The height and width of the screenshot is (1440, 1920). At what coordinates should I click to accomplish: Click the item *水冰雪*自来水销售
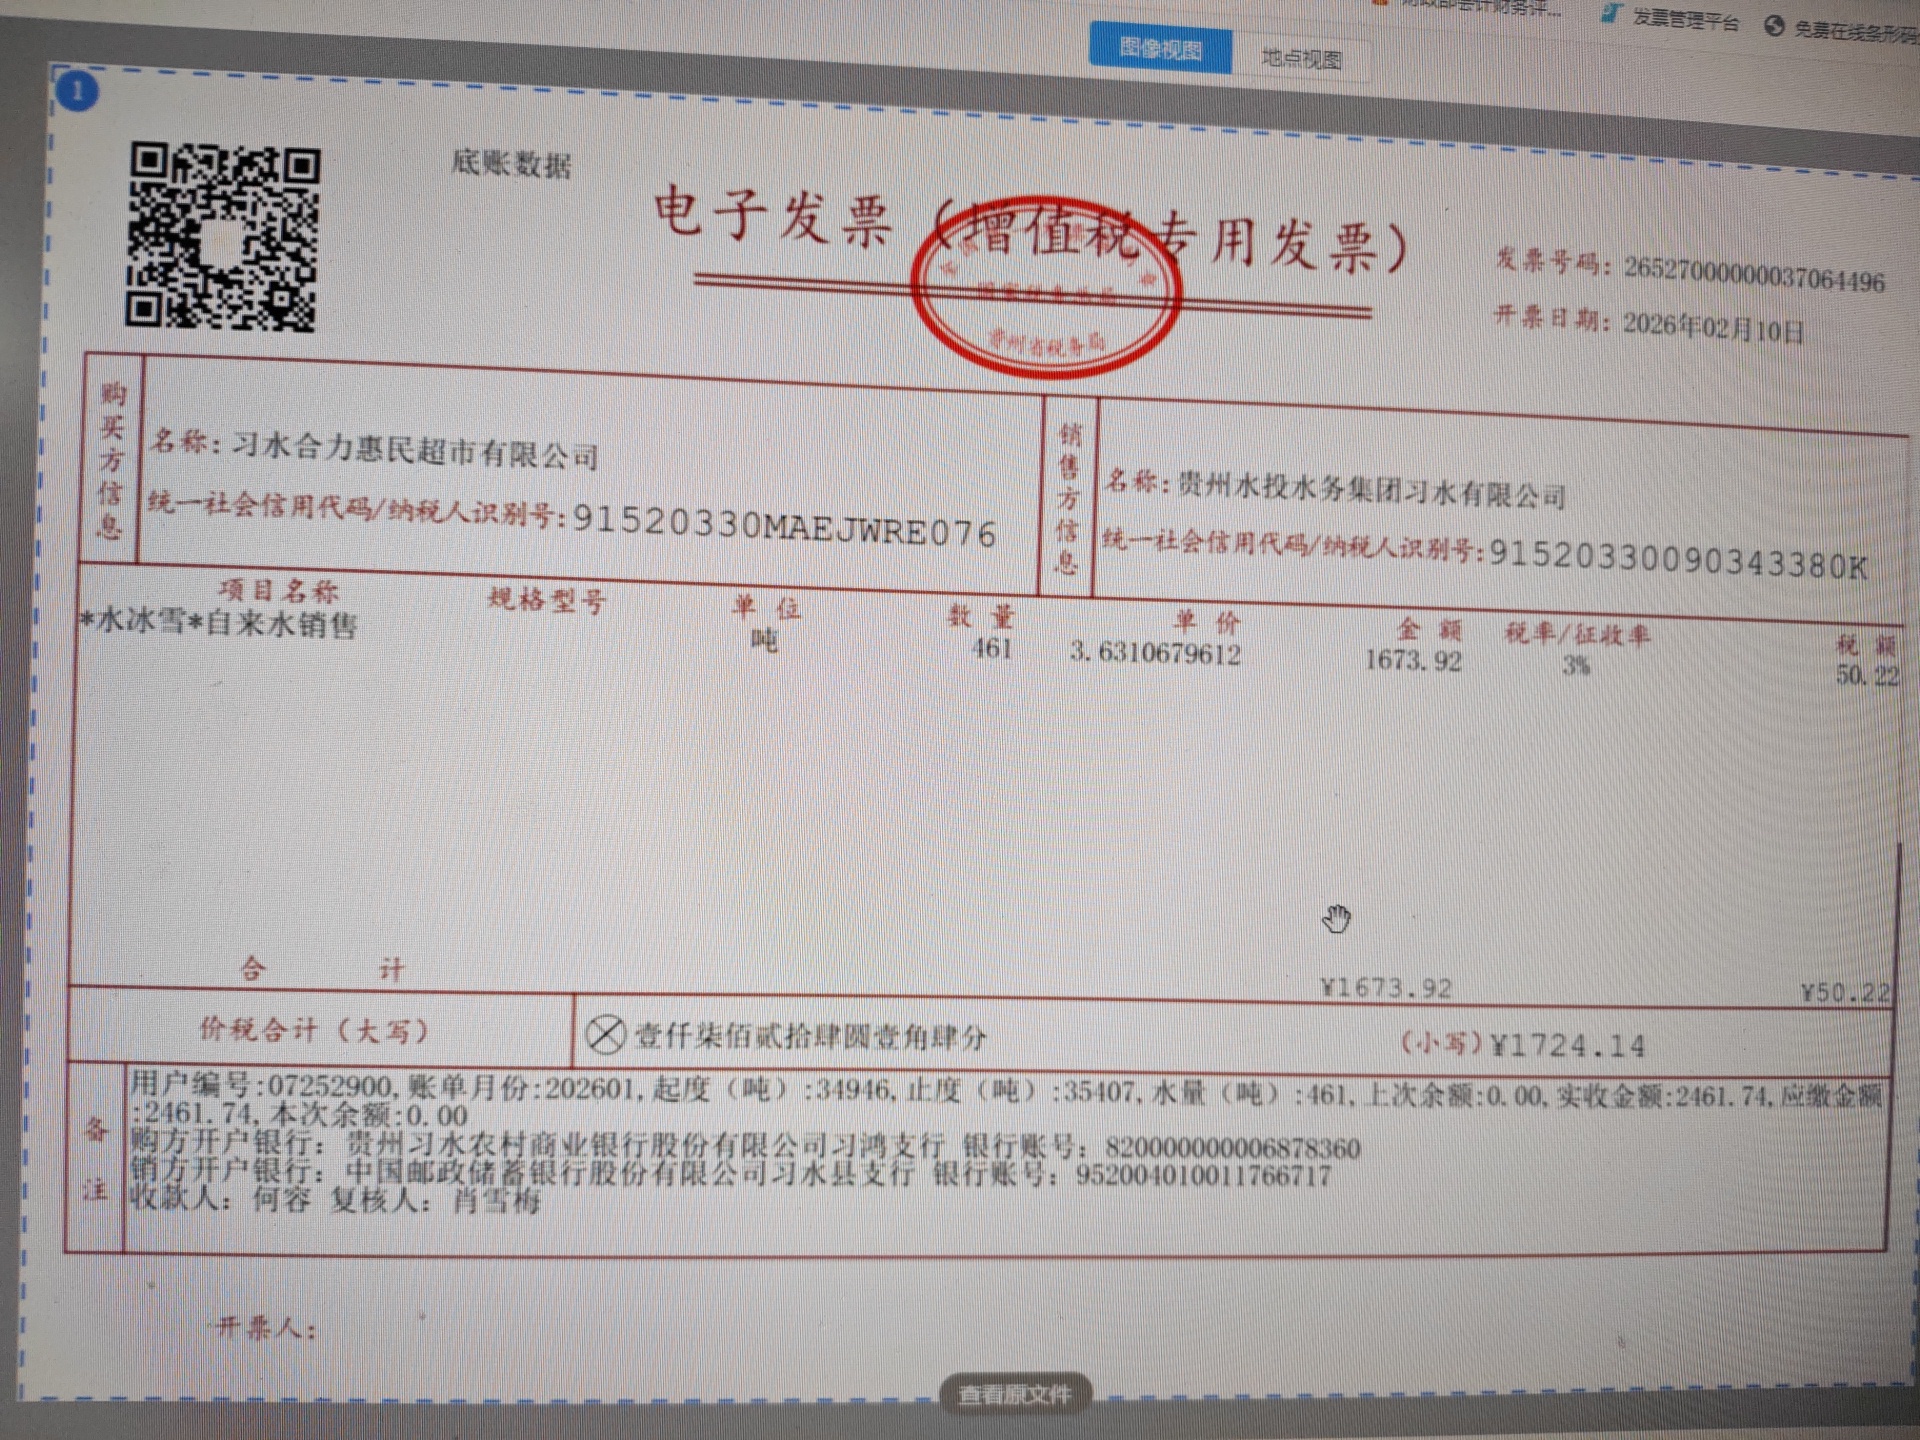click(x=218, y=623)
